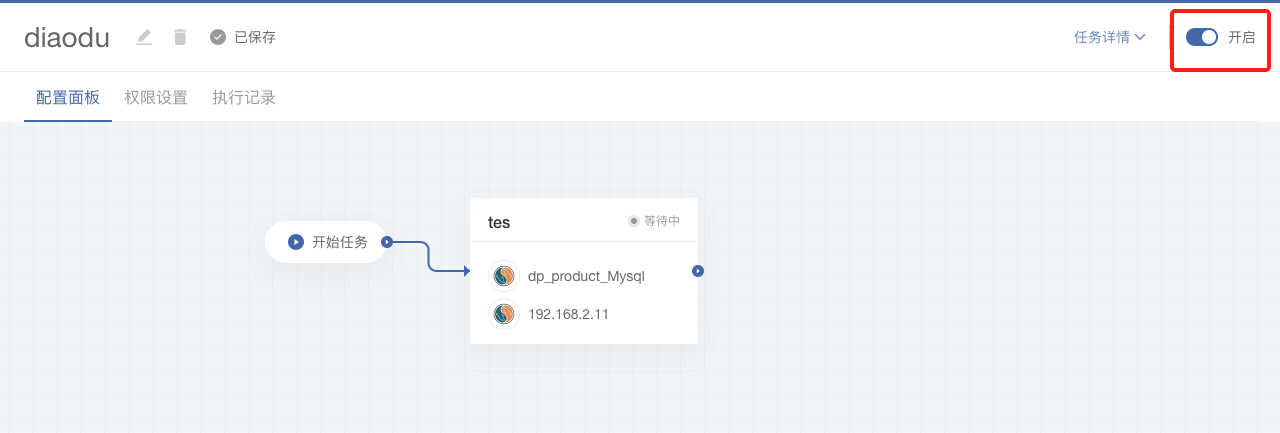The width and height of the screenshot is (1280, 433).
Task: Expand the 任务详情 dropdown
Action: 1109,37
